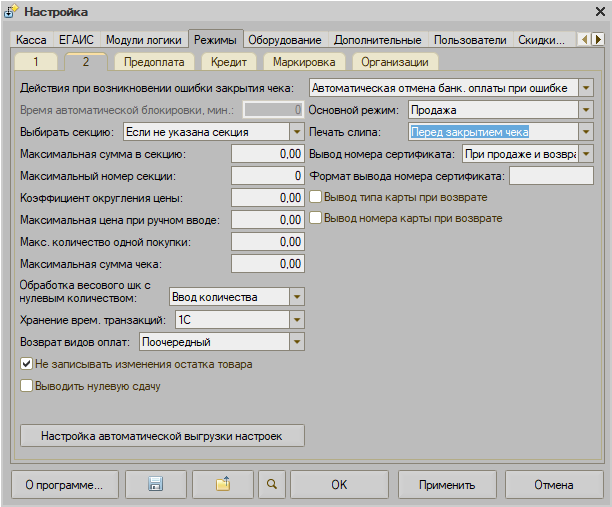Screen dimensions: 612x507
Task: Close the Настройка window
Action: point(597,11)
